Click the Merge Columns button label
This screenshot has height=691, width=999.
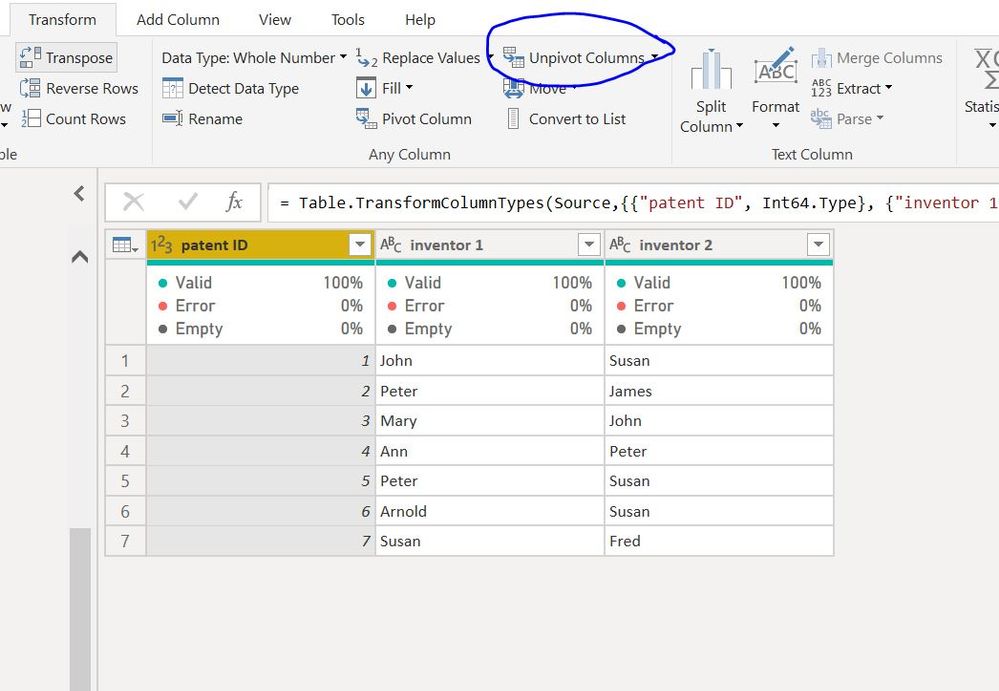[889, 58]
